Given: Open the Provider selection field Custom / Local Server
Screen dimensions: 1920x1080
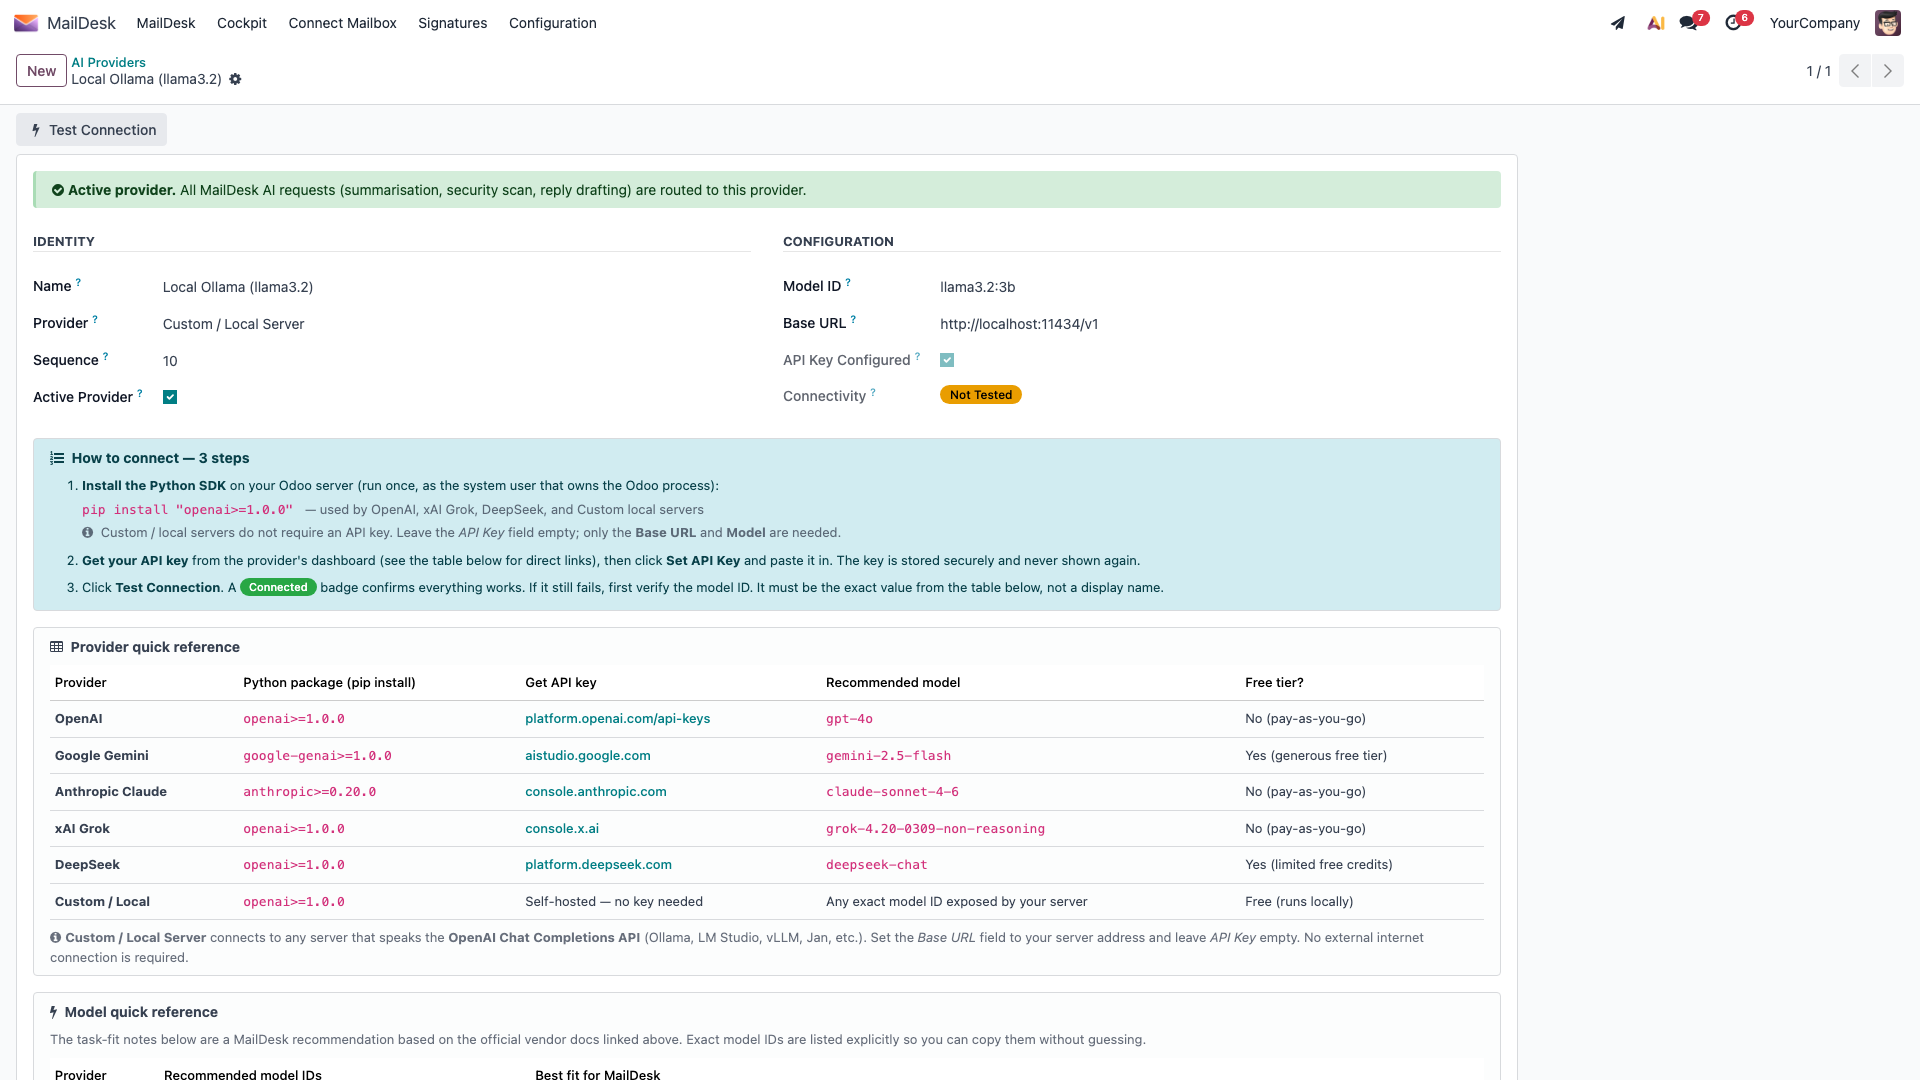Looking at the screenshot, I should 233,324.
